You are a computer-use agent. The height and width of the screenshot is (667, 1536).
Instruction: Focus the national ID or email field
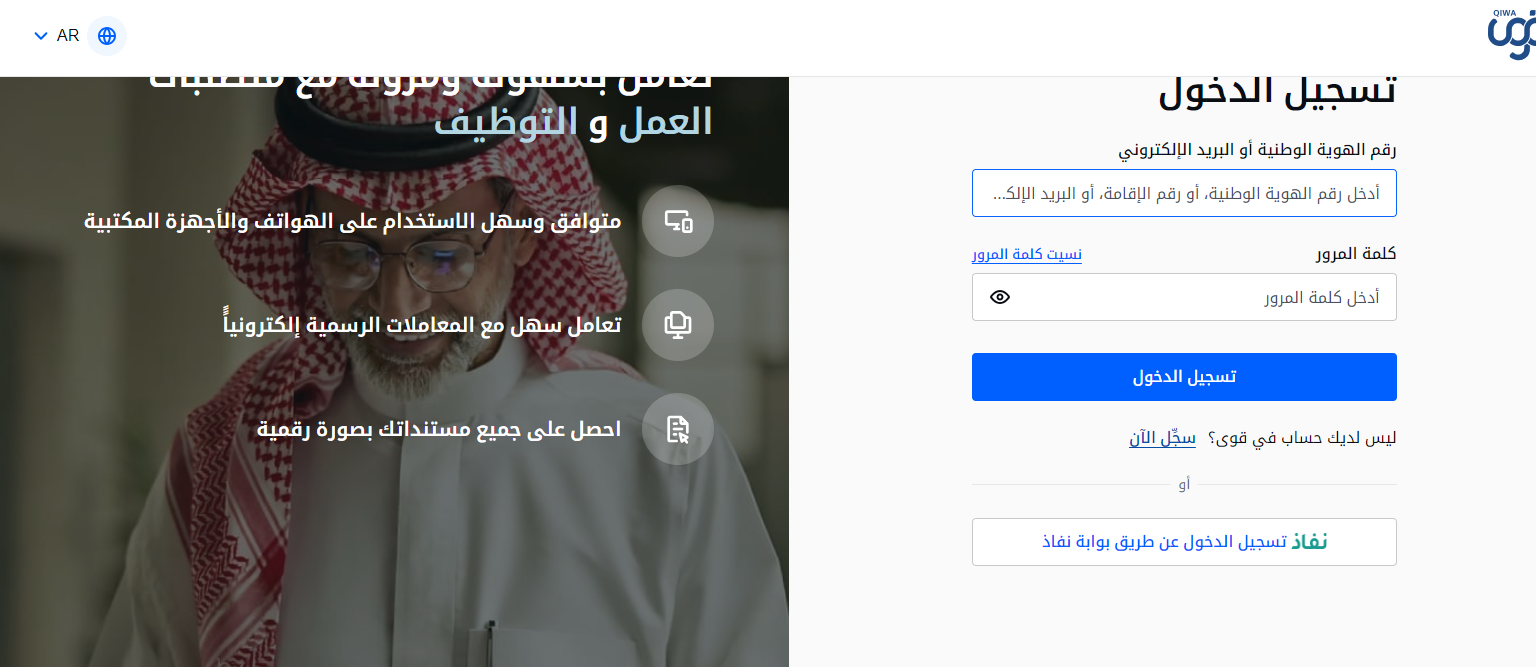coord(1184,193)
